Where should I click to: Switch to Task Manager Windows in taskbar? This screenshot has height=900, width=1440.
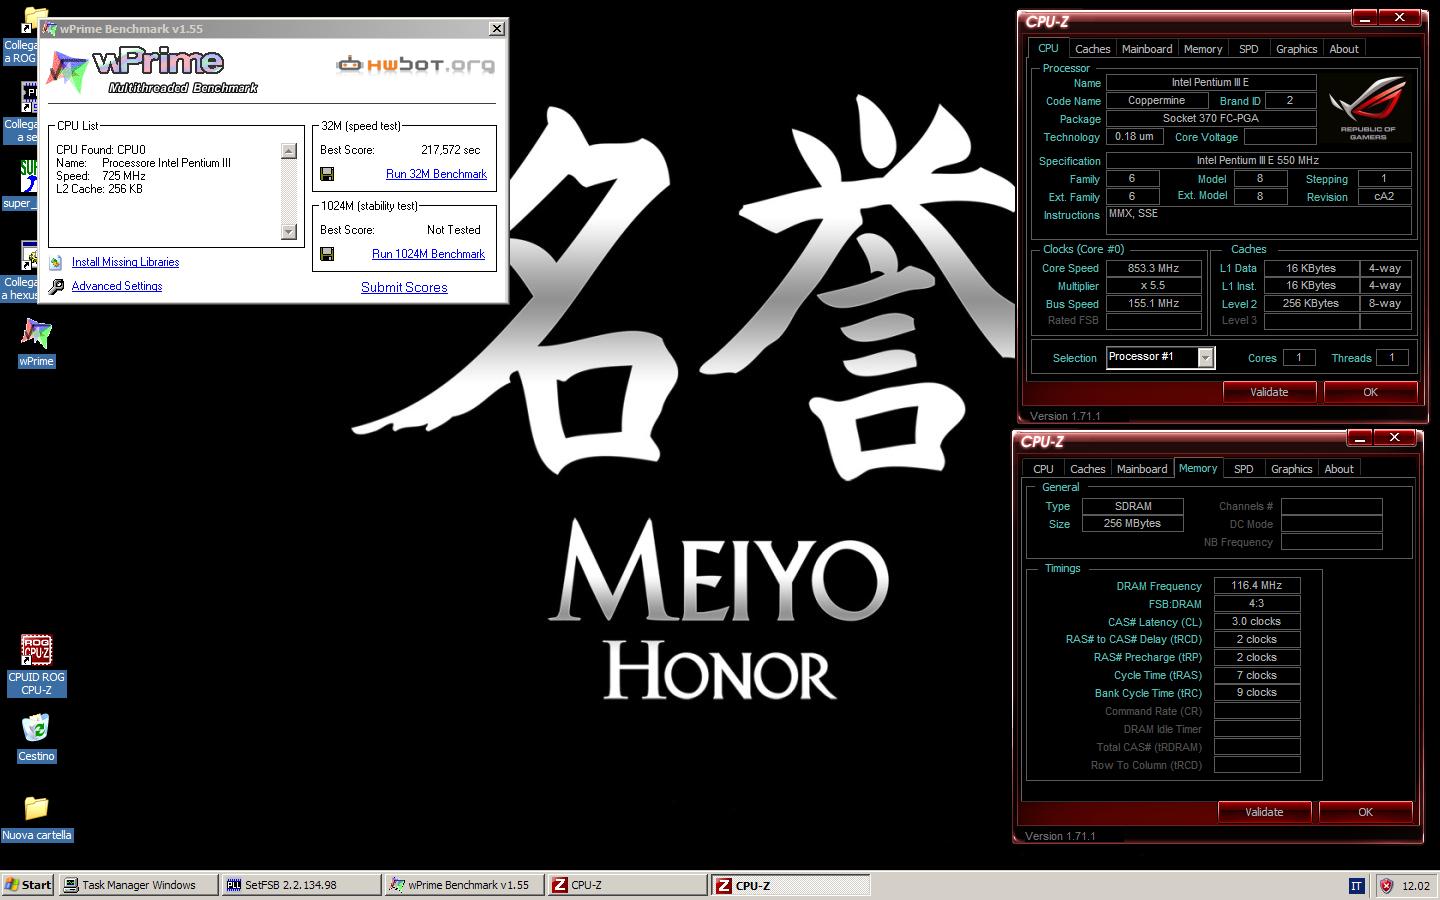coord(138,885)
